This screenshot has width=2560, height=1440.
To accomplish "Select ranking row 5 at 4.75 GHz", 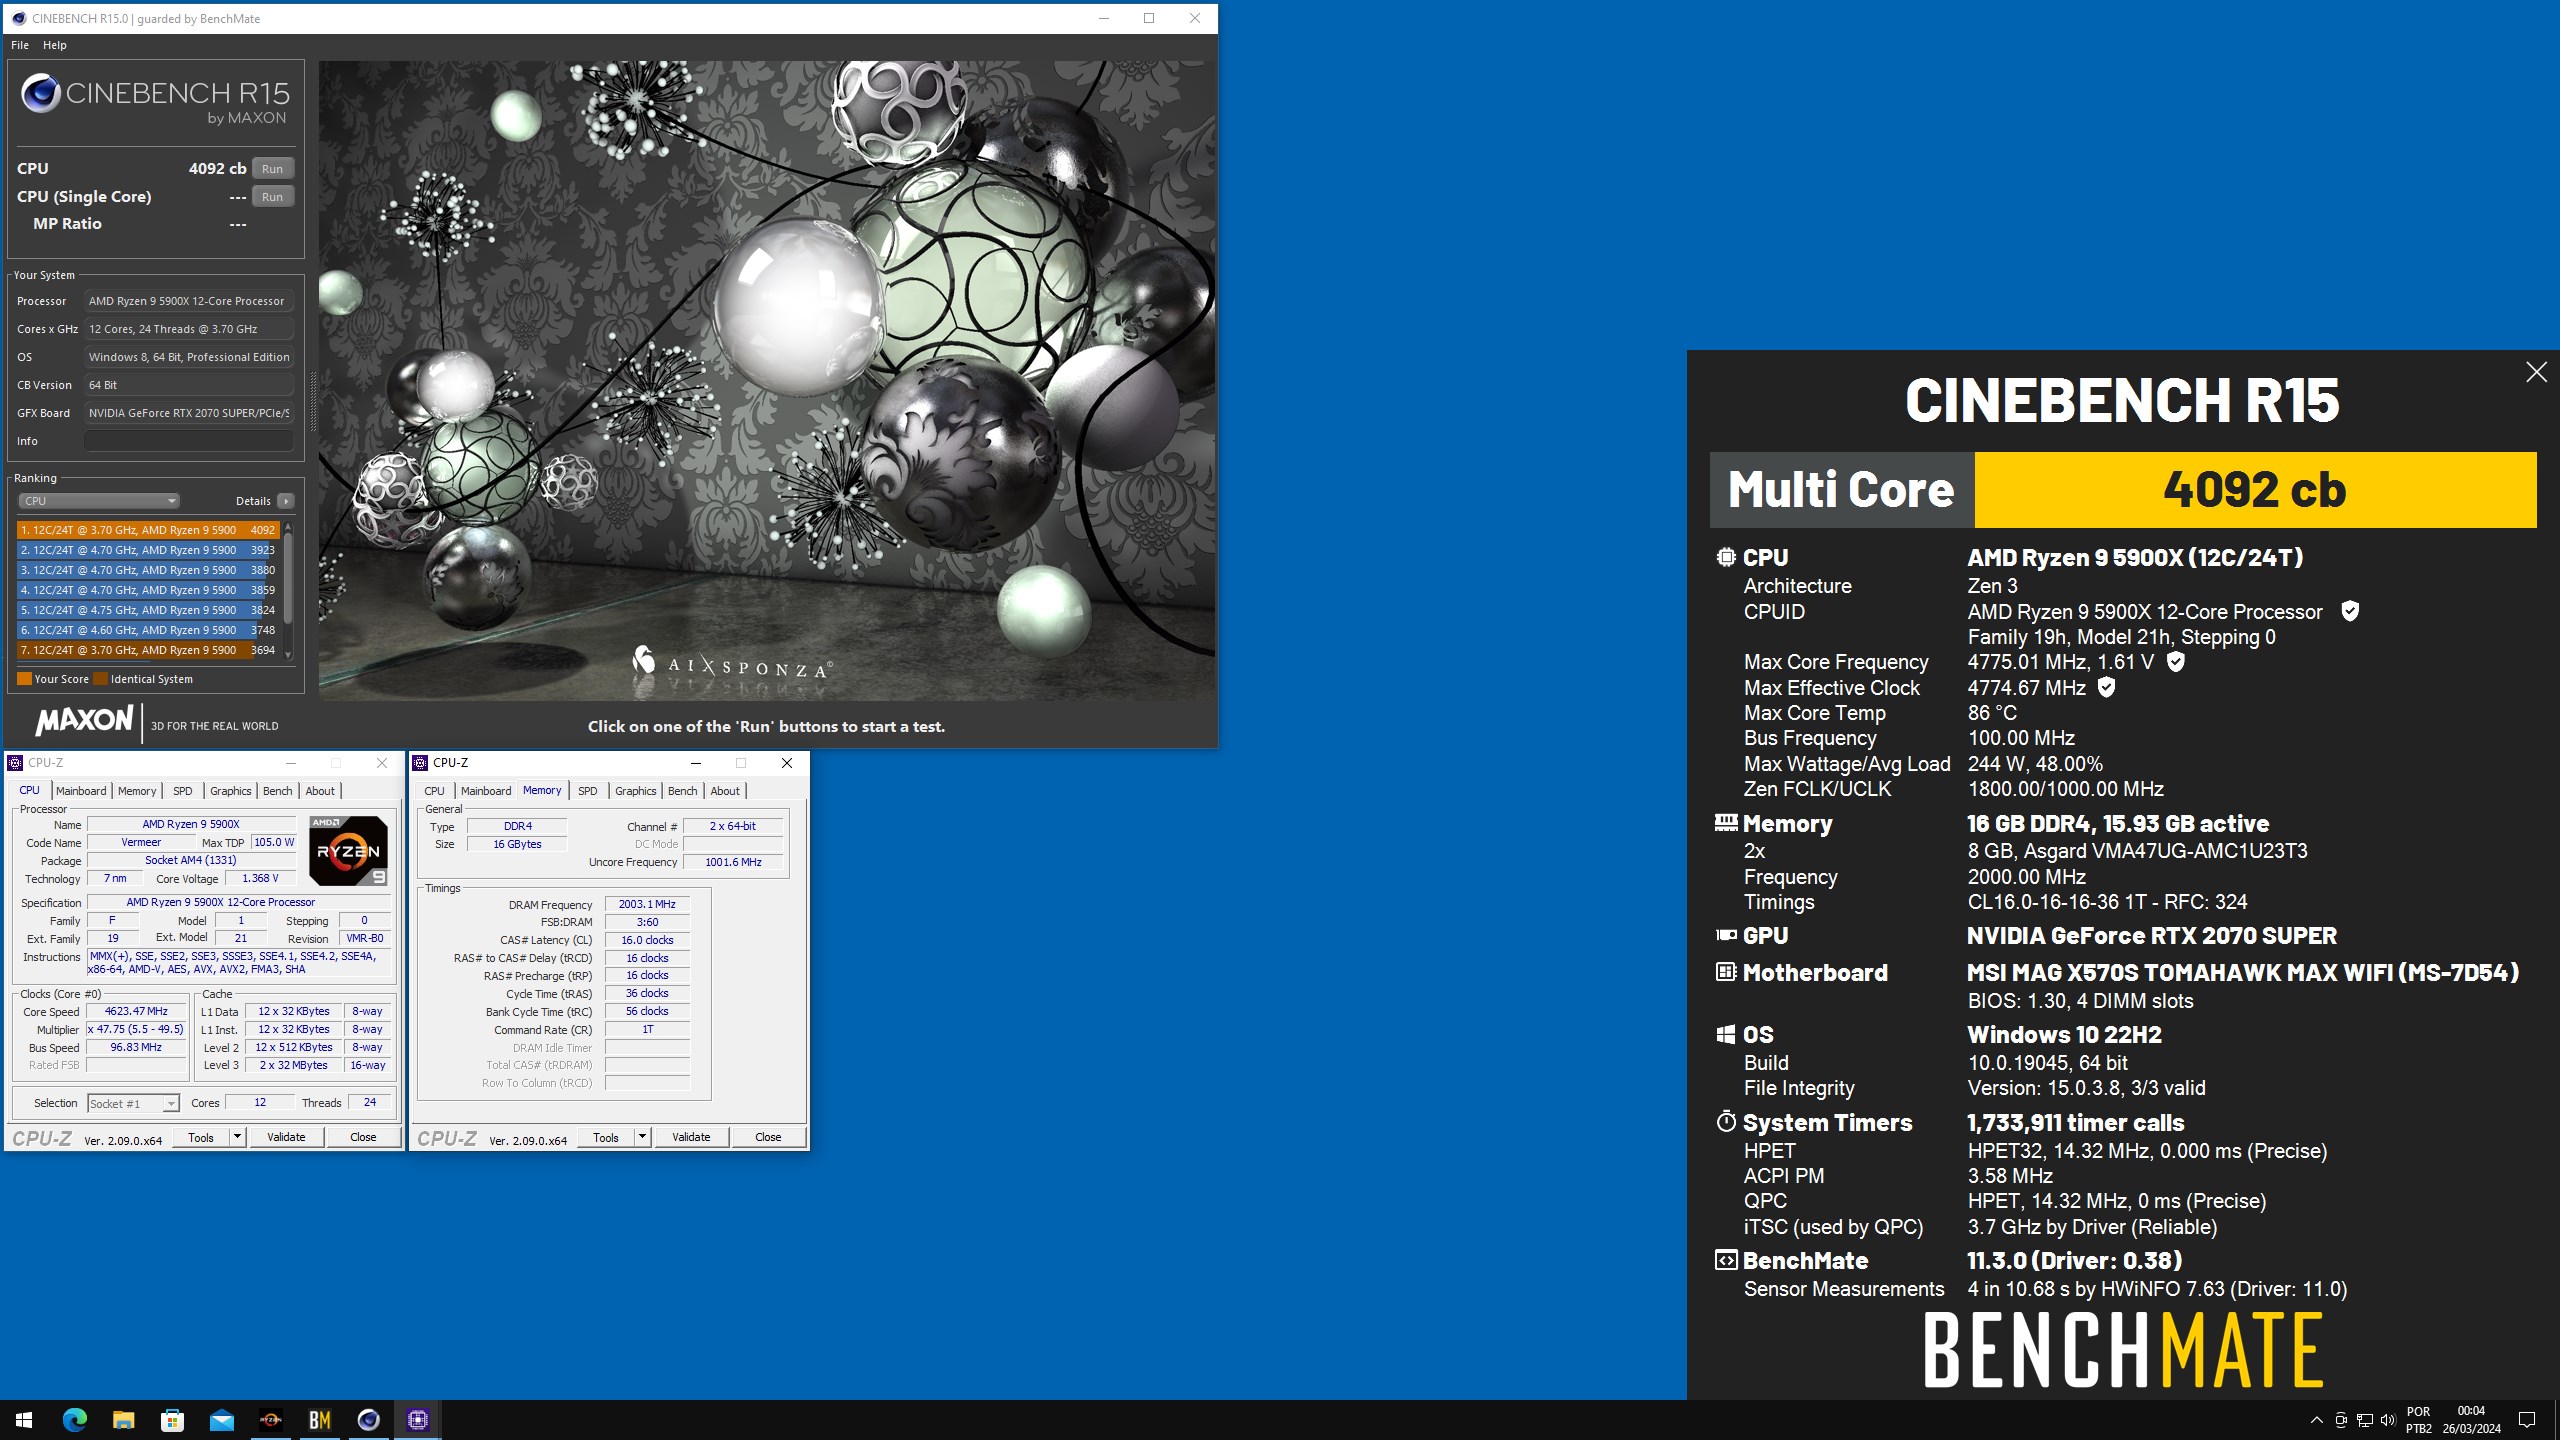I will 148,610.
